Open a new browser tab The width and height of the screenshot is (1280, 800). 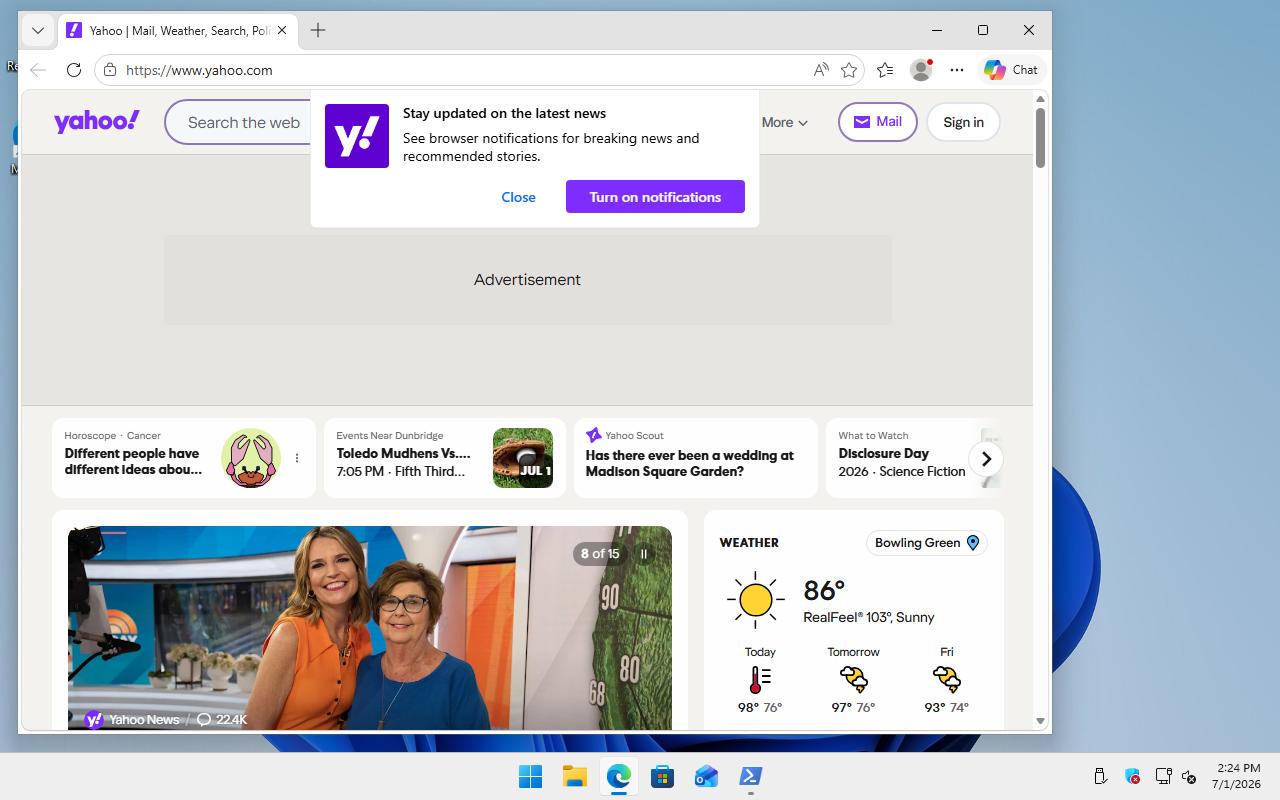coord(318,30)
